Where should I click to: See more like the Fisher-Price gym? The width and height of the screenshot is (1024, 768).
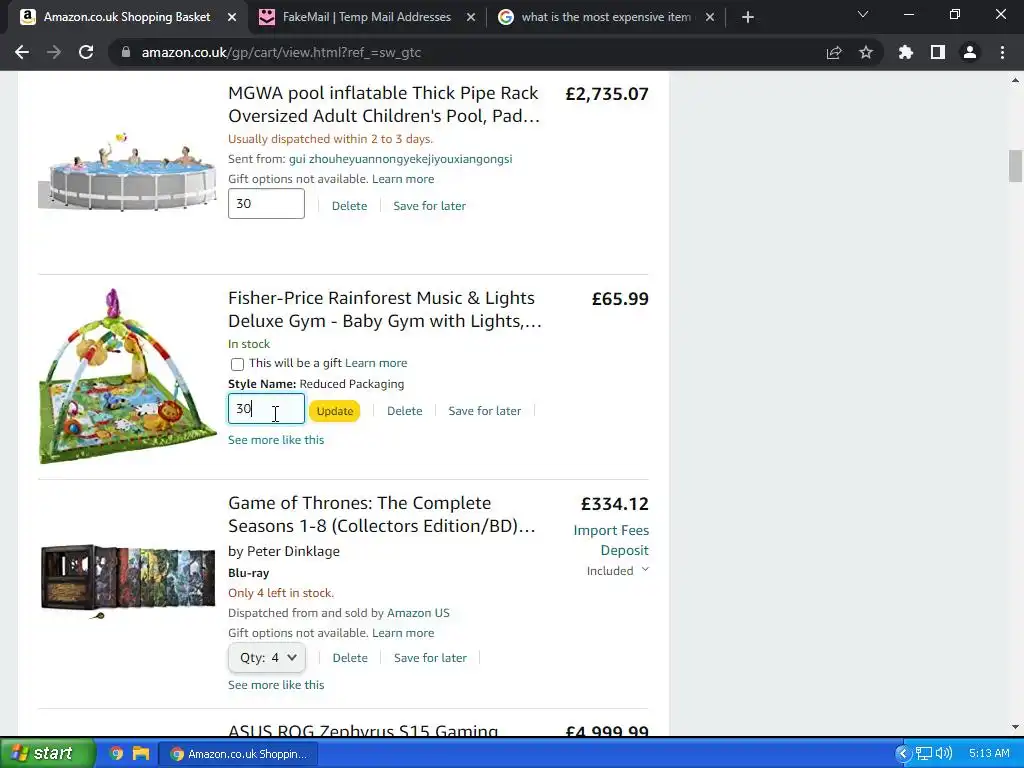(x=276, y=440)
